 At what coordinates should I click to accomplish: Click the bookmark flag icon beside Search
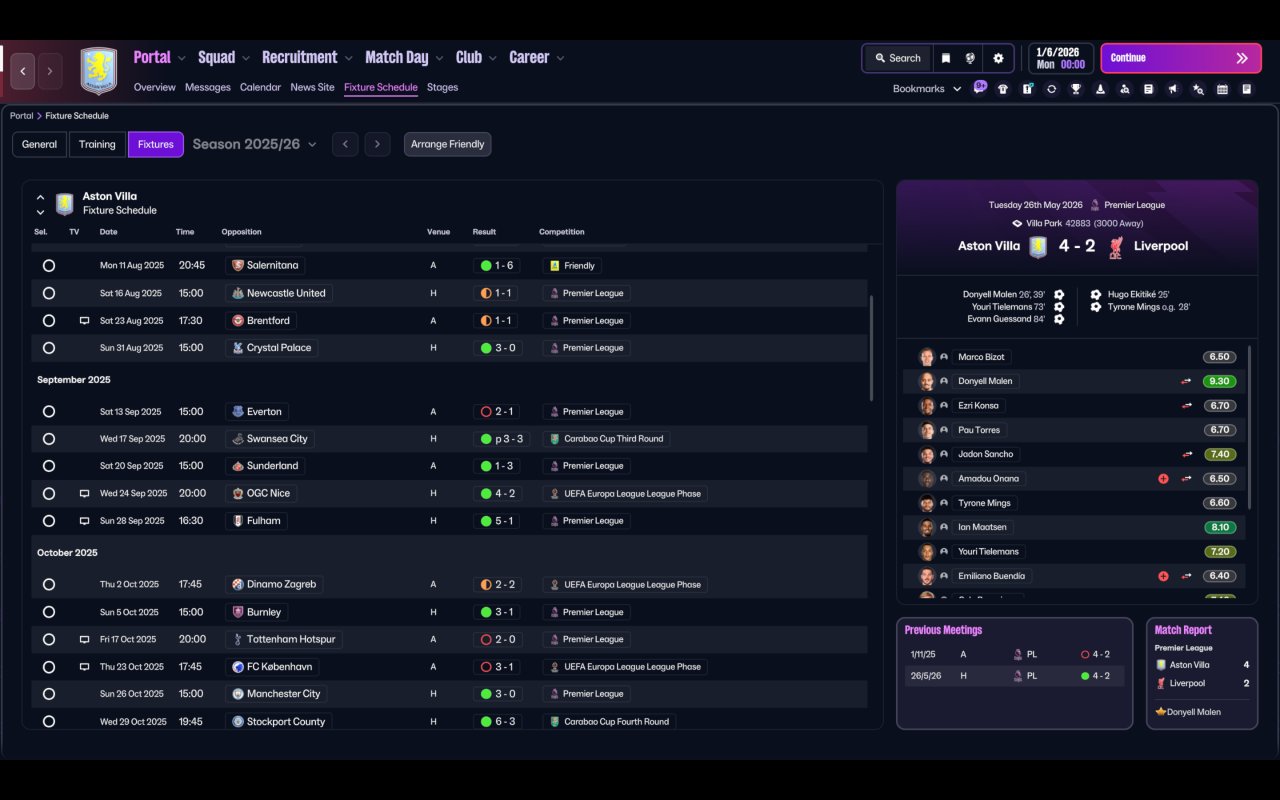(x=945, y=58)
